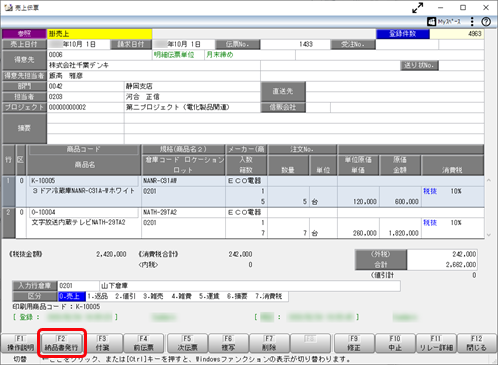This screenshot has height=365, width=498.
Task: Select 6.摘要 category option
Action: tap(237, 296)
